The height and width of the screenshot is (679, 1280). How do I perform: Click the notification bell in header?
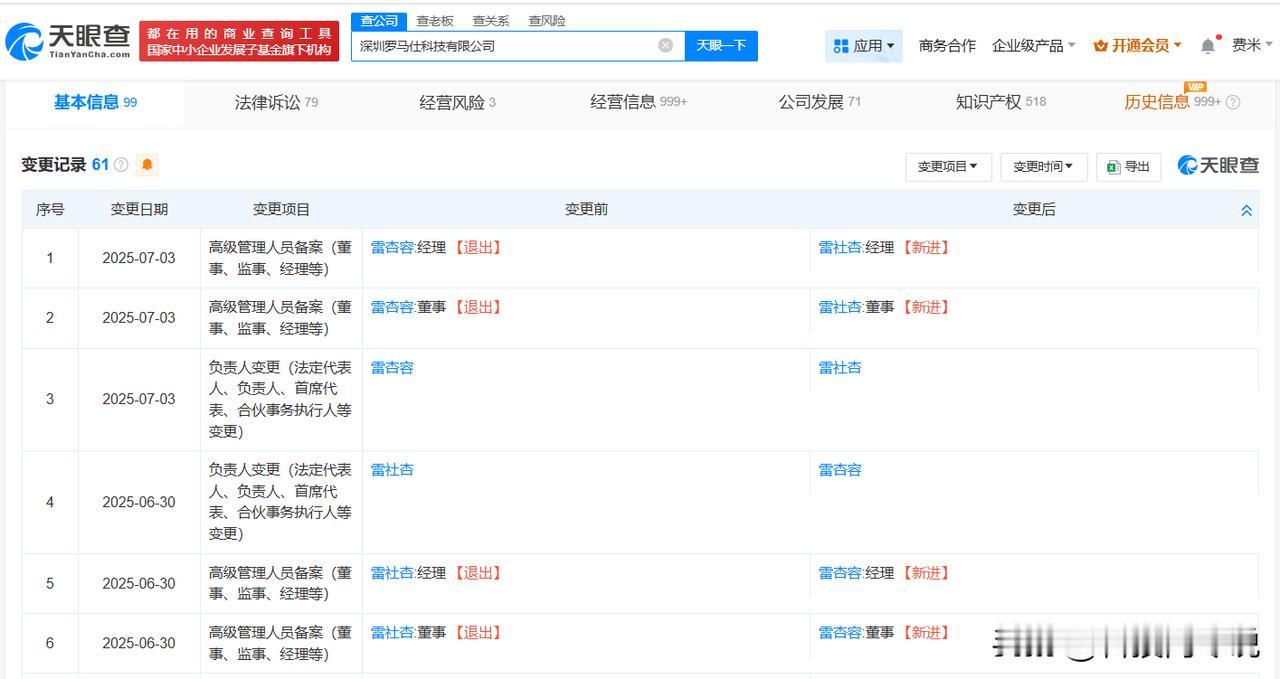1208,45
